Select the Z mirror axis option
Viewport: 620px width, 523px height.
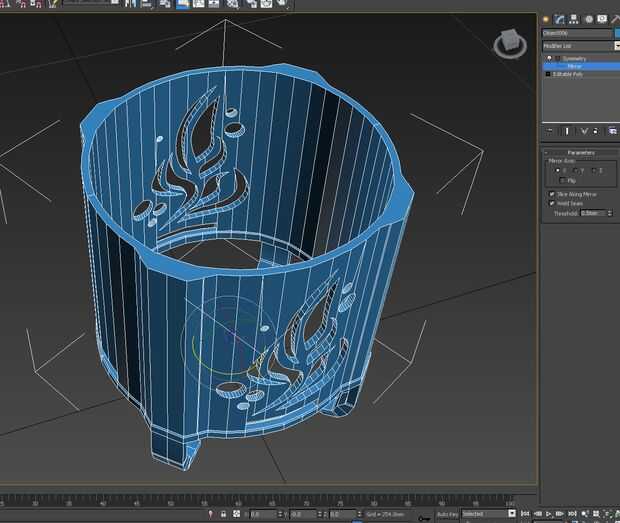click(595, 170)
